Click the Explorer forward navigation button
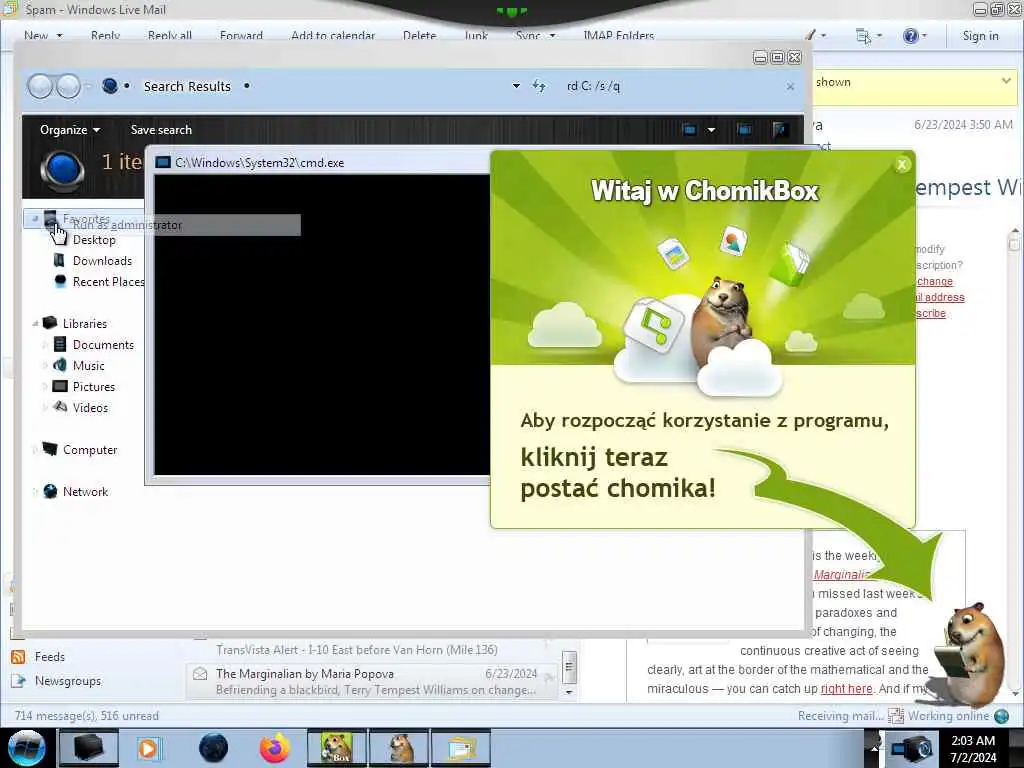The height and width of the screenshot is (768, 1024). click(x=68, y=86)
